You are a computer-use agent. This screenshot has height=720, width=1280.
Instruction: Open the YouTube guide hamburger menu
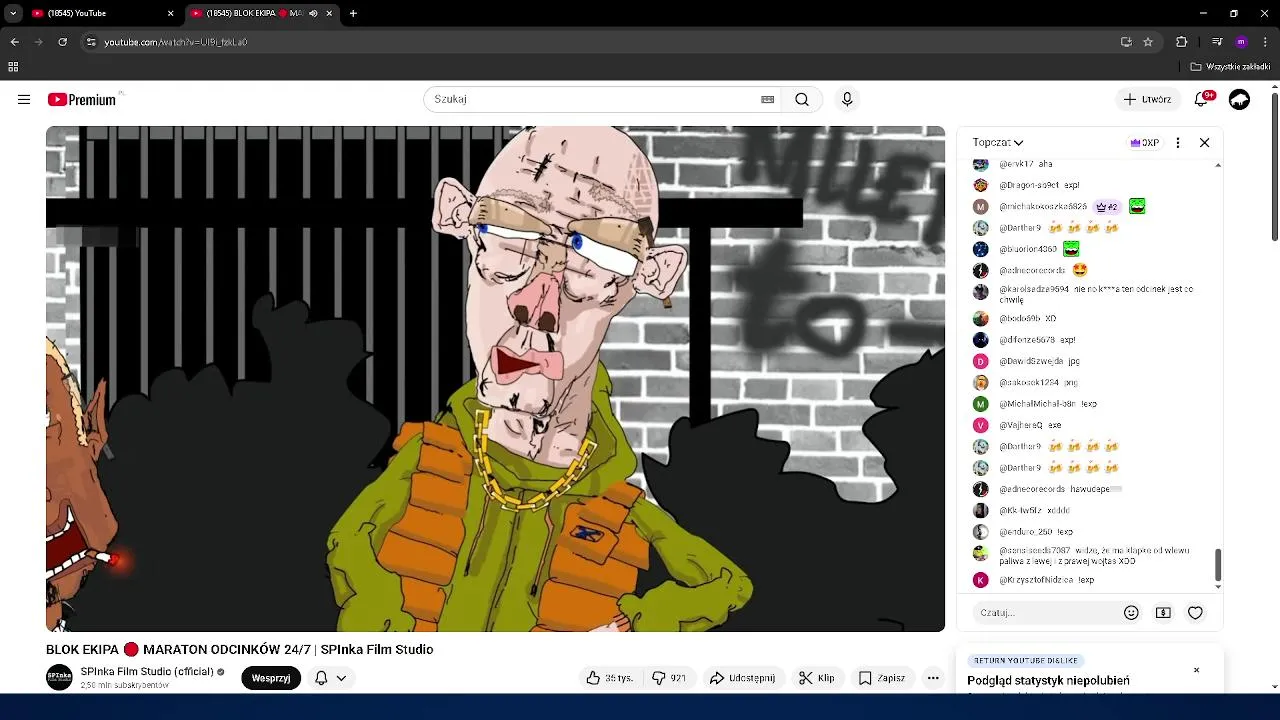(24, 99)
